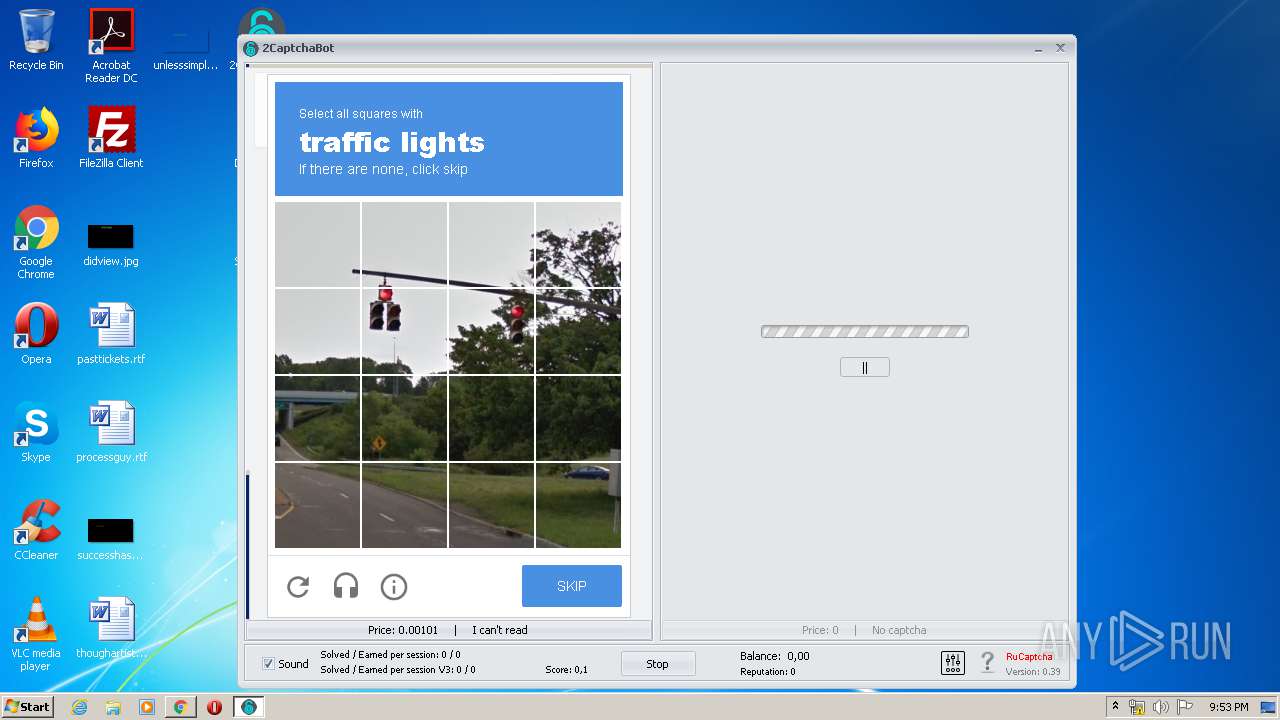Select the processguy.rtf desktop file
Viewport: 1280px width, 720px height.
point(111,432)
